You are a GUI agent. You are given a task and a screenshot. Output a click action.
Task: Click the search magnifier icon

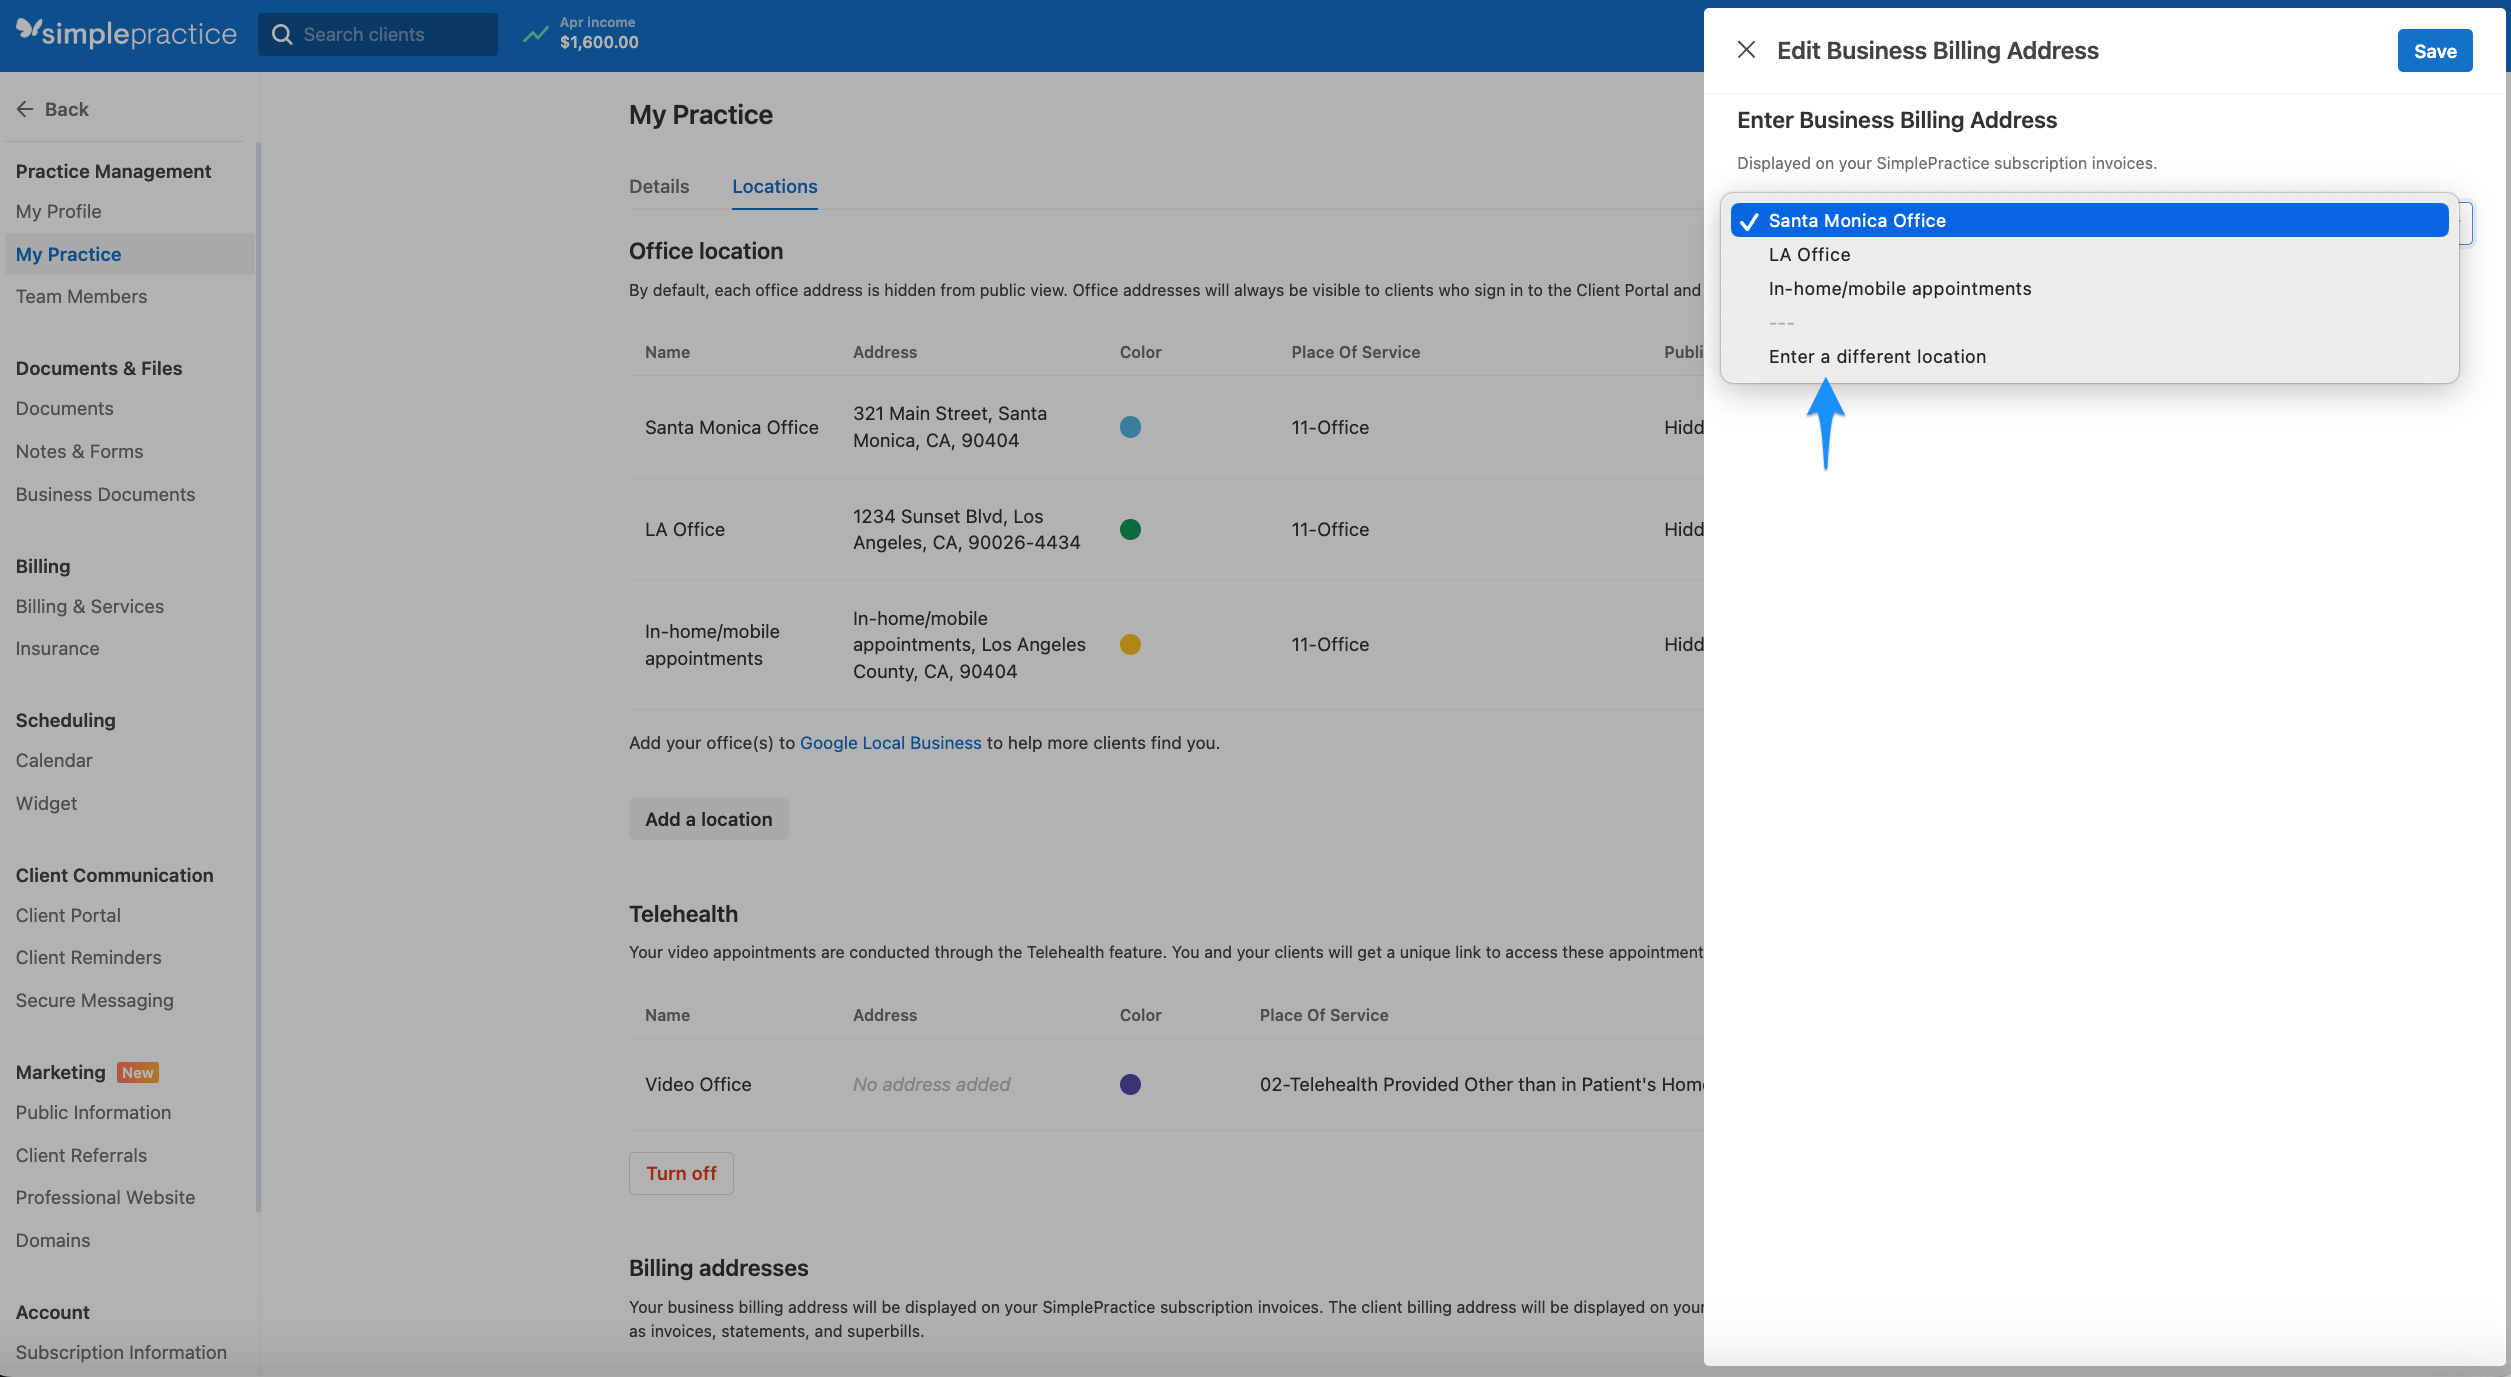(283, 33)
